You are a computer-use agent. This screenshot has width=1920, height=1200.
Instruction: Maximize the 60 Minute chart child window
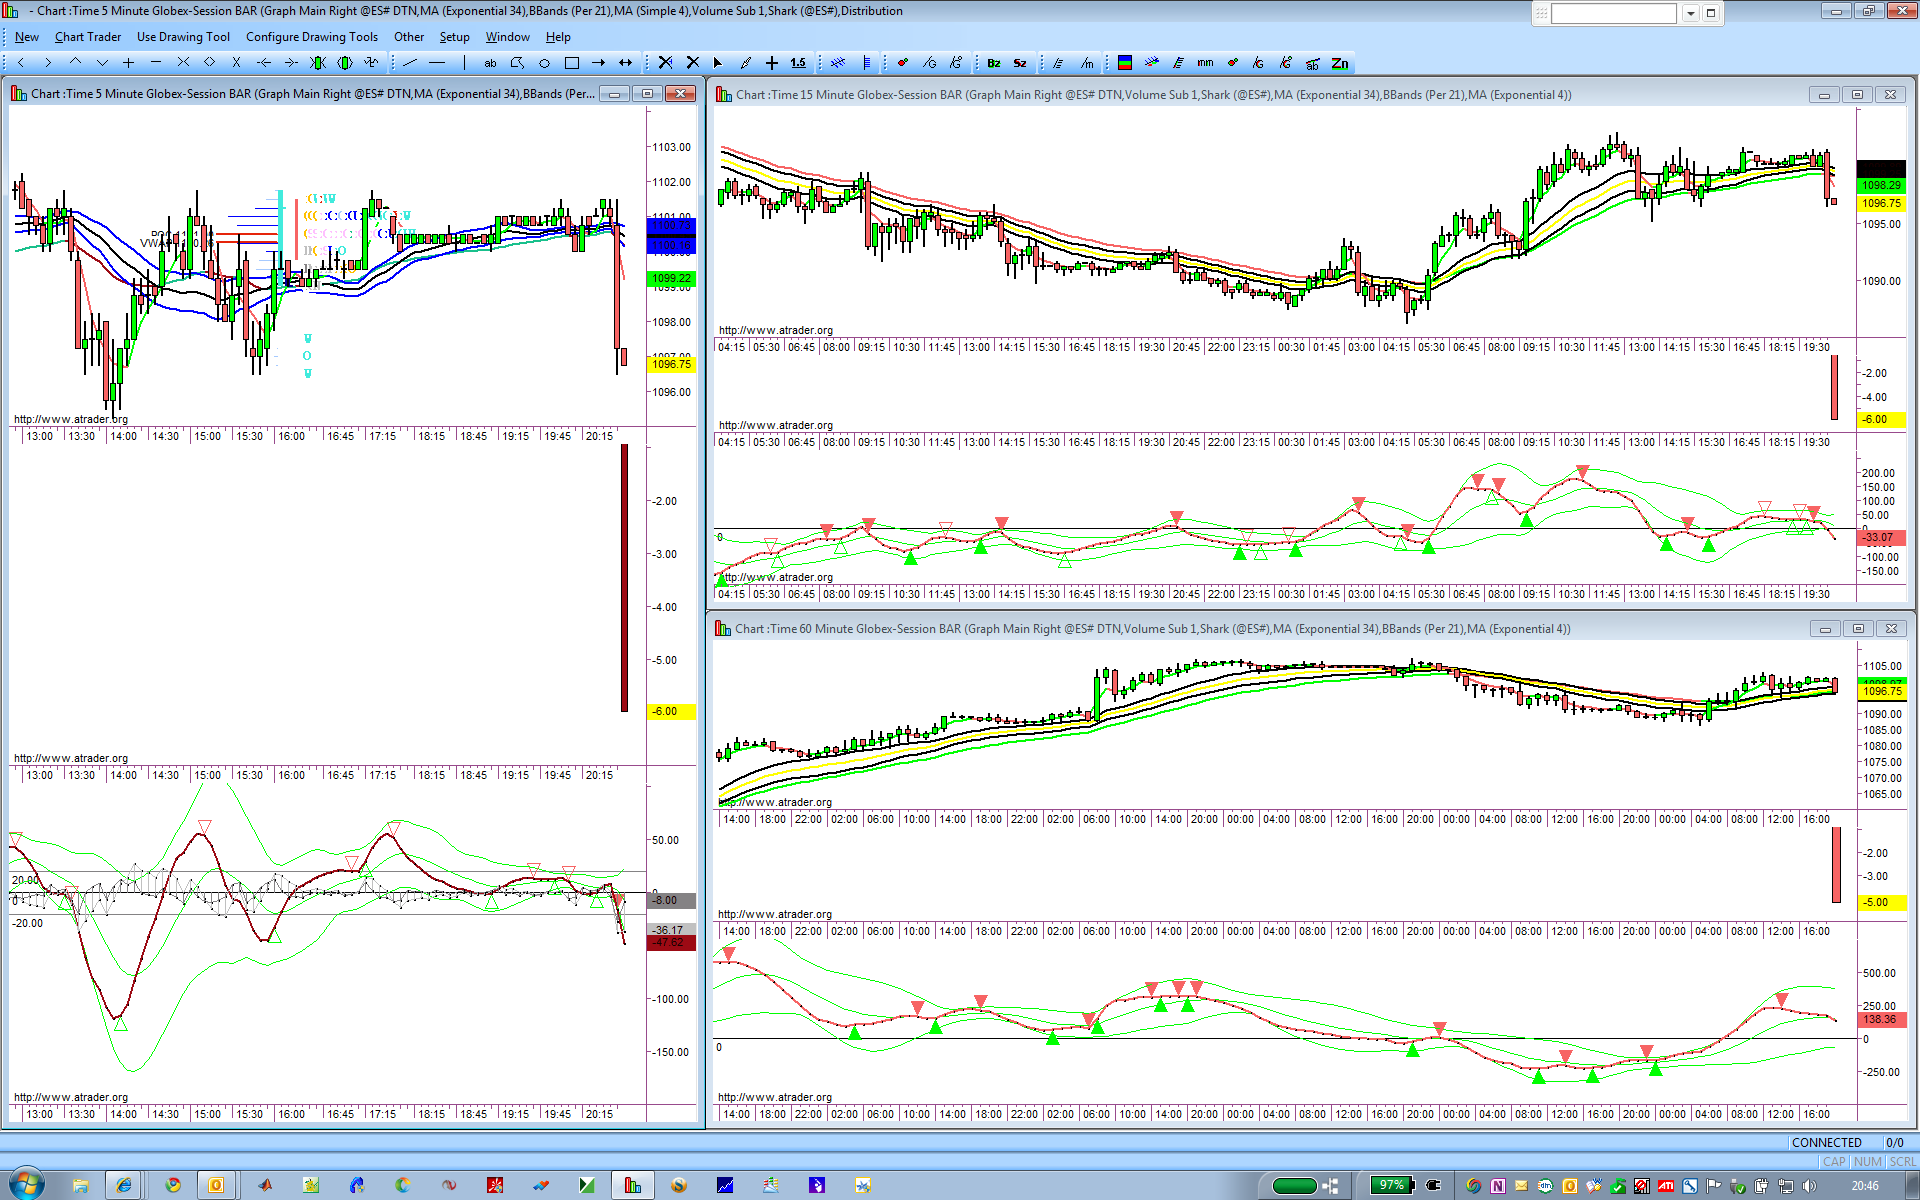click(x=1858, y=629)
